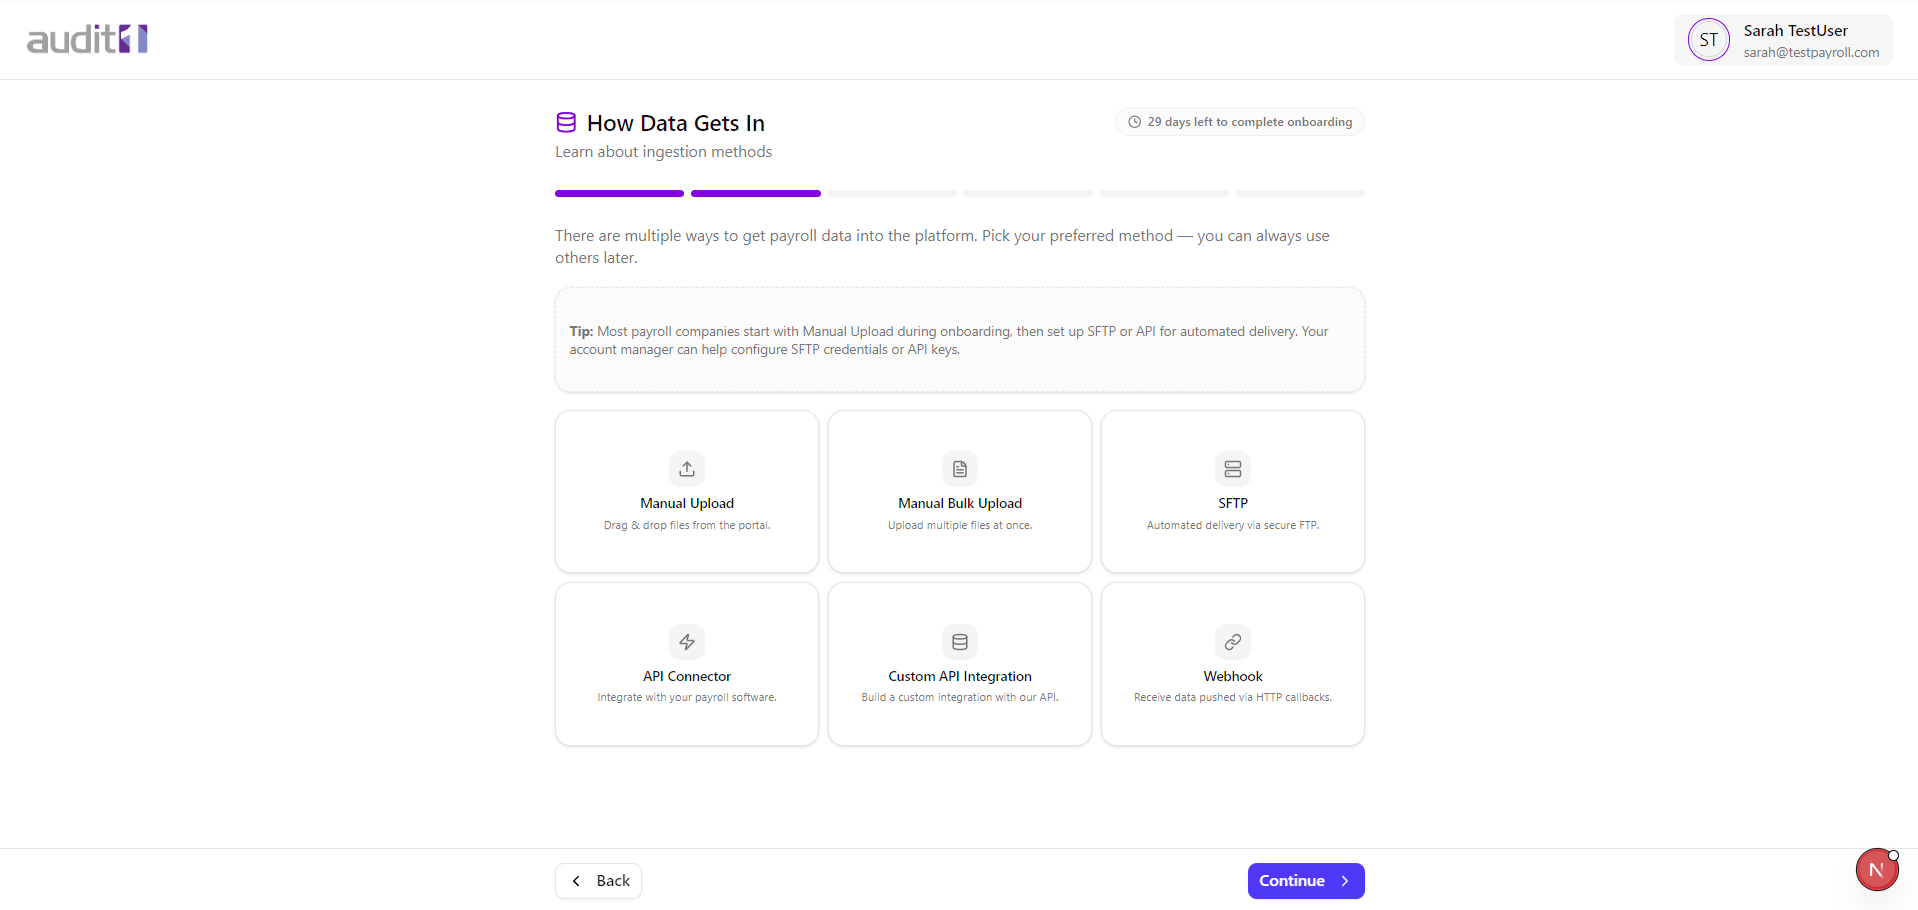This screenshot has width=1918, height=910.
Task: Click the purple database icon beside heading
Action: click(x=566, y=123)
